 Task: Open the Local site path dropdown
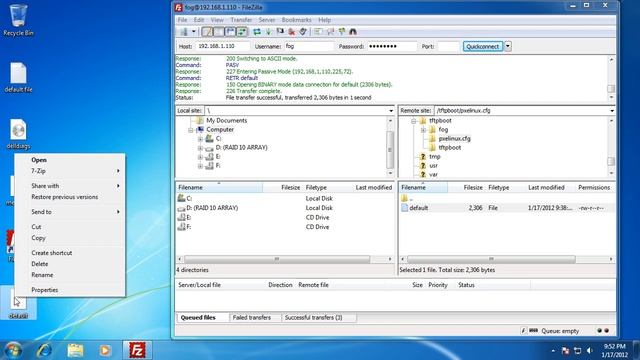(391, 111)
